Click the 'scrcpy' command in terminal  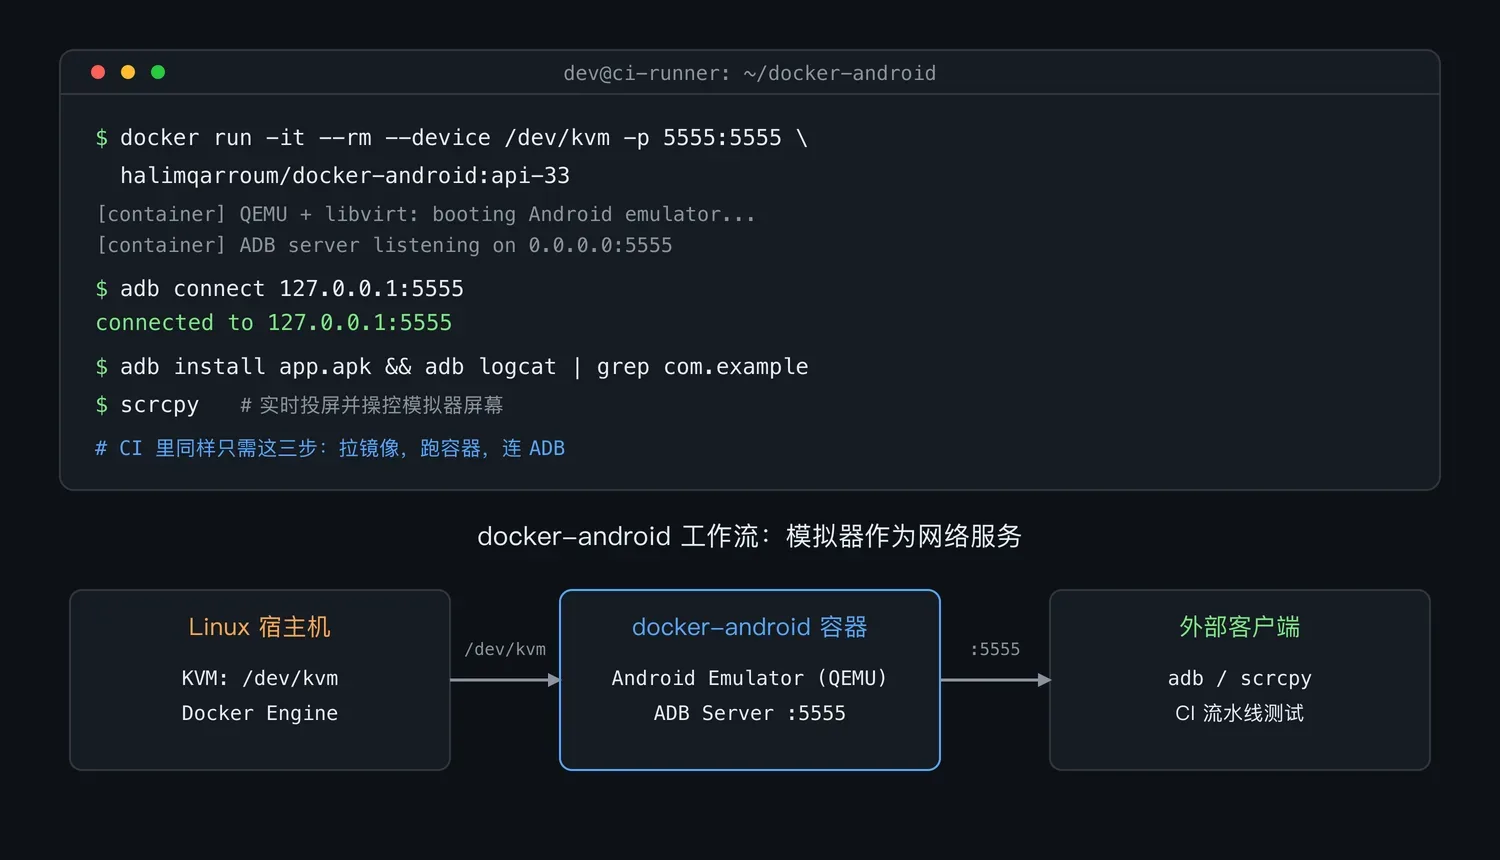point(160,405)
